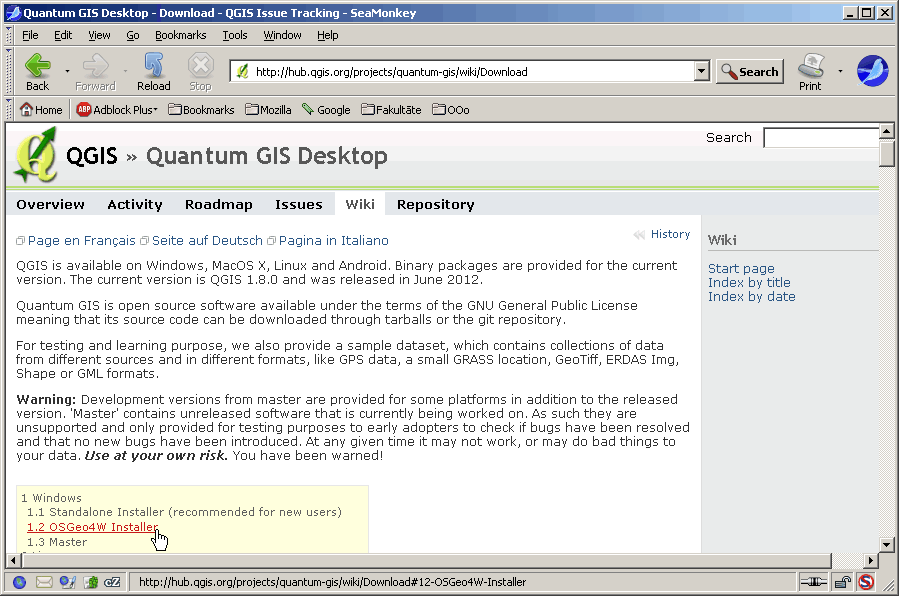Open the Bookmarks folder on the personal toolbar
The image size is (899, 596).
coord(201,109)
